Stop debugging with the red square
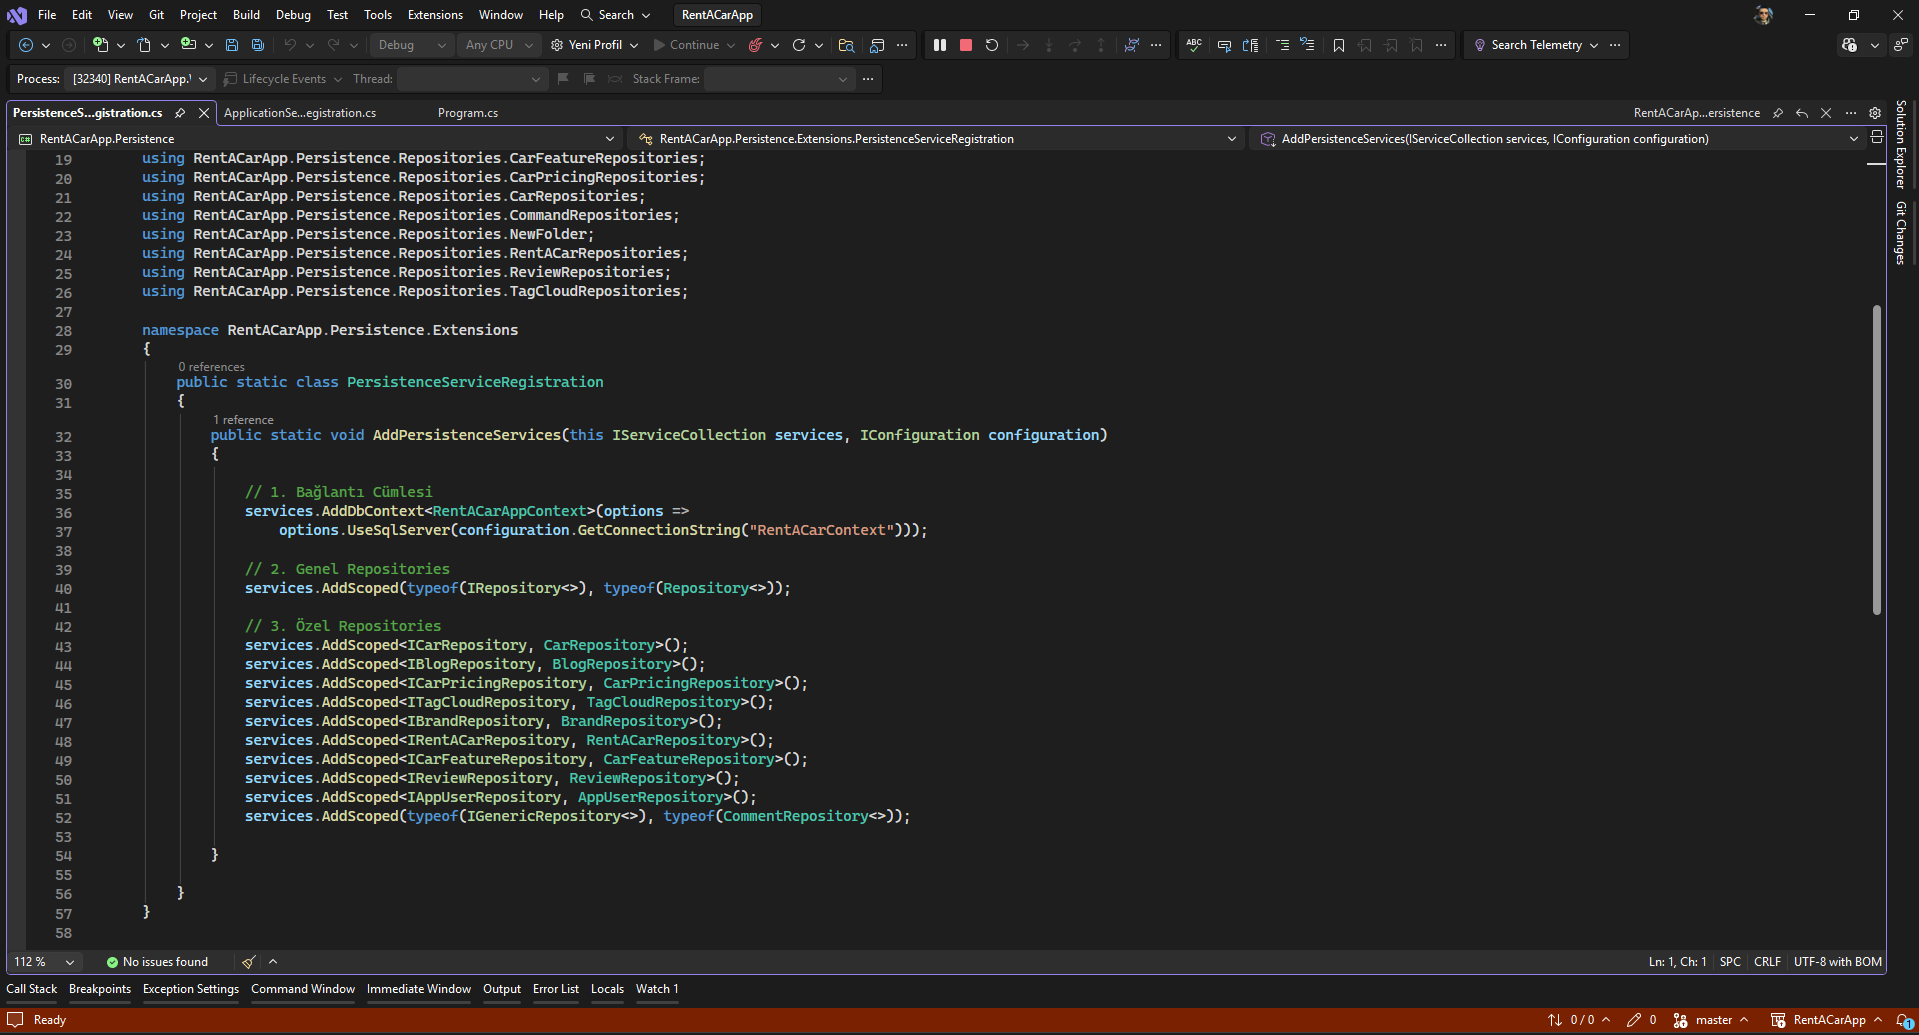 966,45
